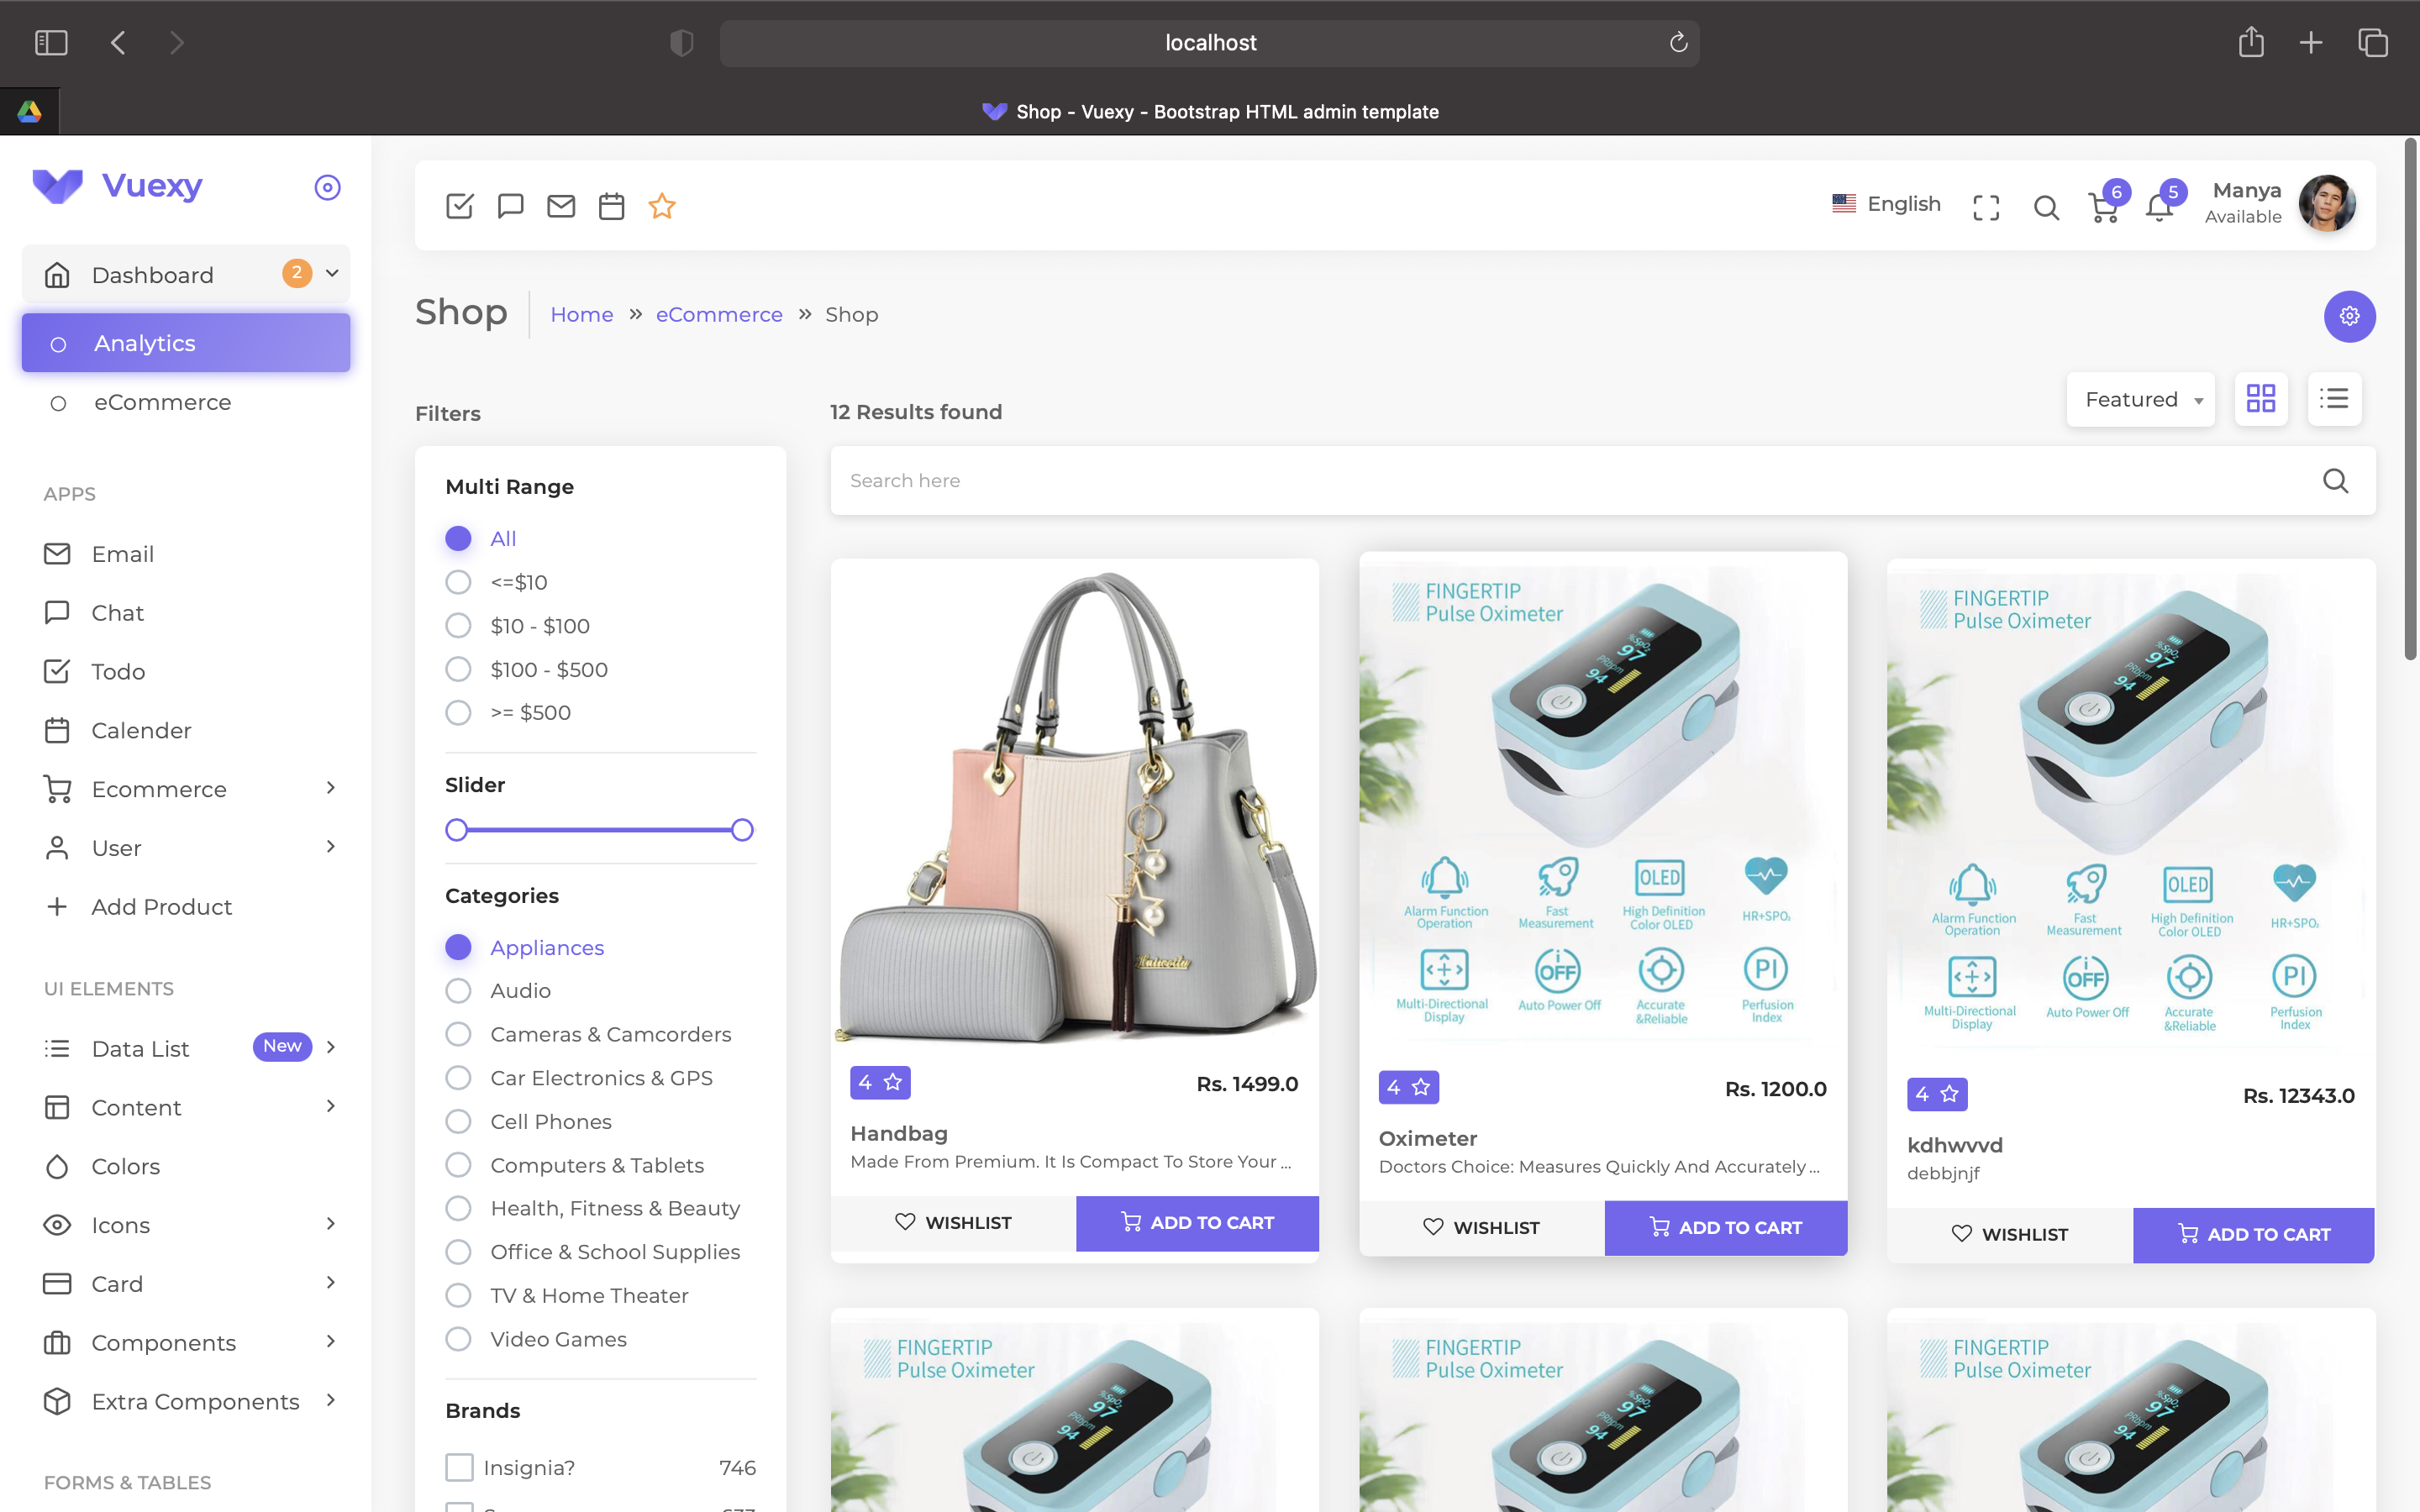Click the star favorites icon in the top toolbar
This screenshot has height=1512, width=2420.
(662, 206)
